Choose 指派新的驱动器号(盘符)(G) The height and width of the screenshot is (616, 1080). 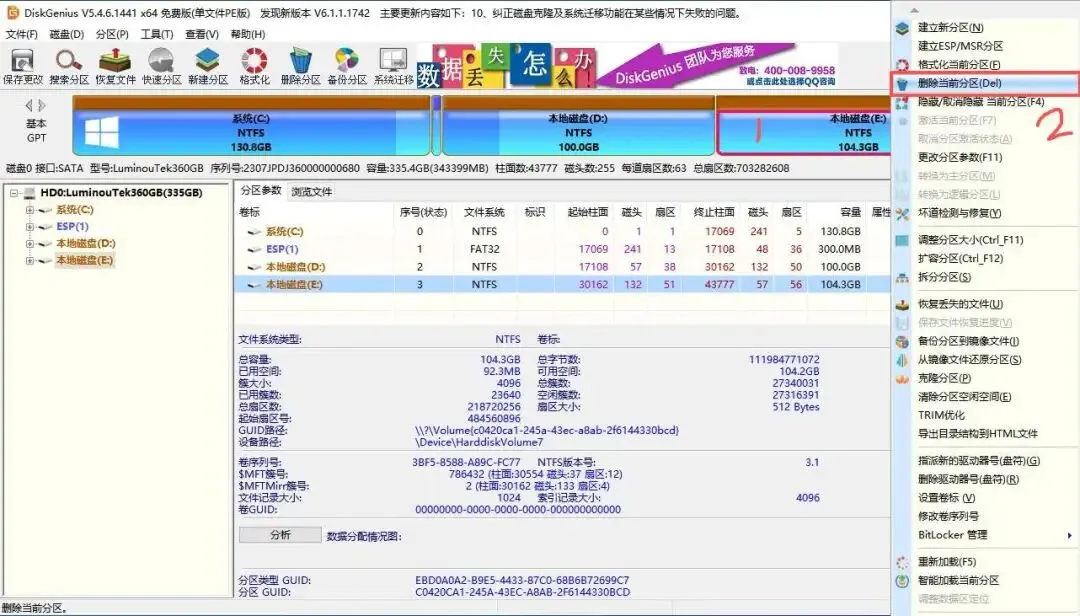click(x=979, y=461)
